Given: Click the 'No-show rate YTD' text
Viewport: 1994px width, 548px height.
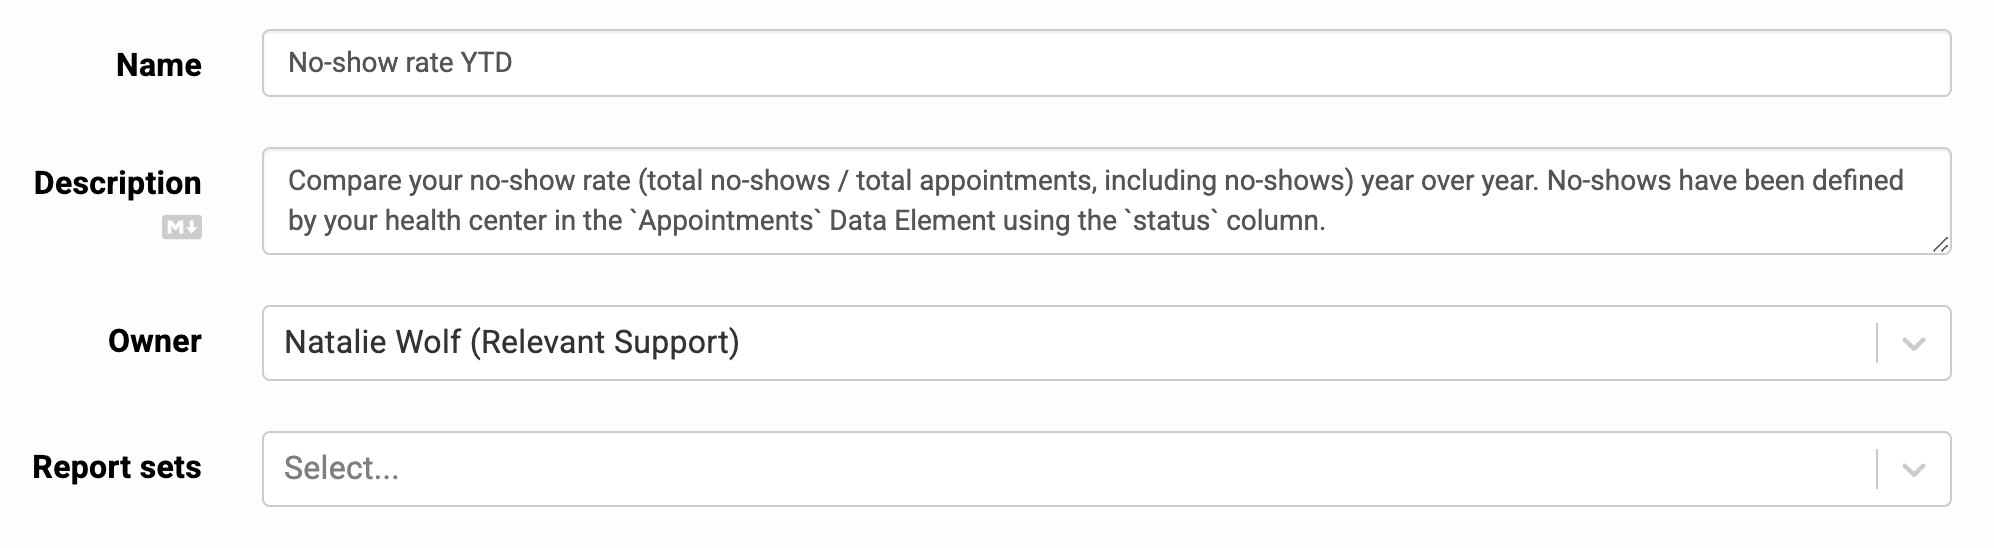Looking at the screenshot, I should tap(400, 63).
